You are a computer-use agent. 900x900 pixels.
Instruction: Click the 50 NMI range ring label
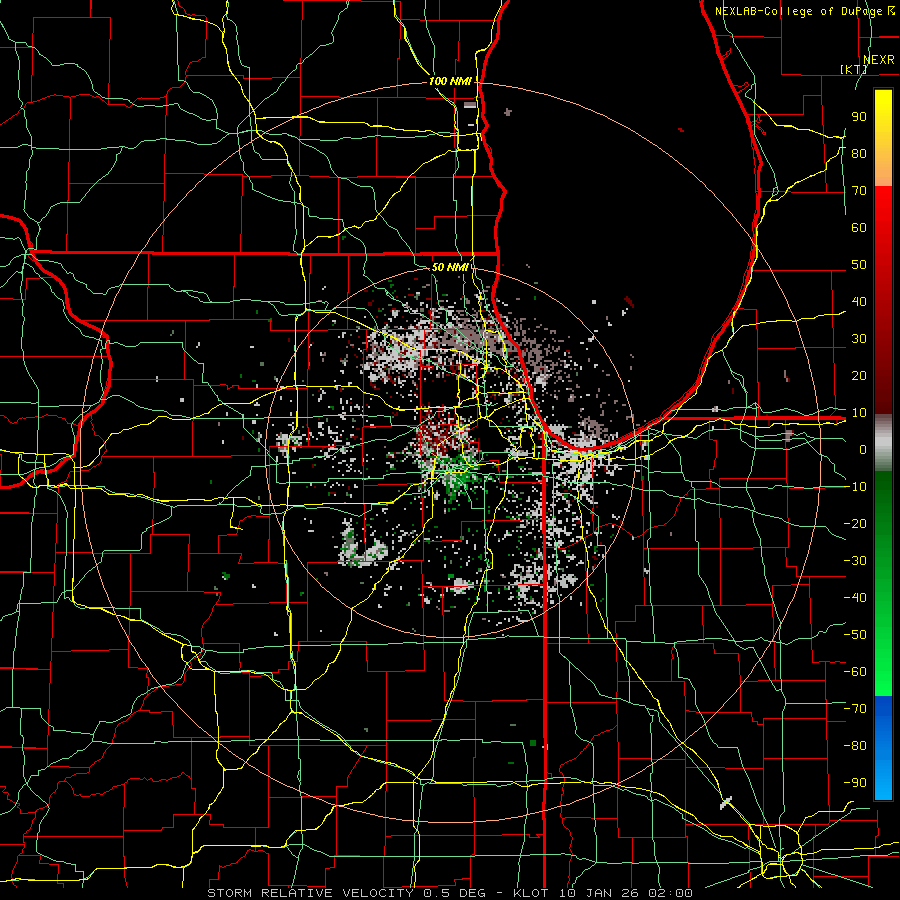coord(450,267)
